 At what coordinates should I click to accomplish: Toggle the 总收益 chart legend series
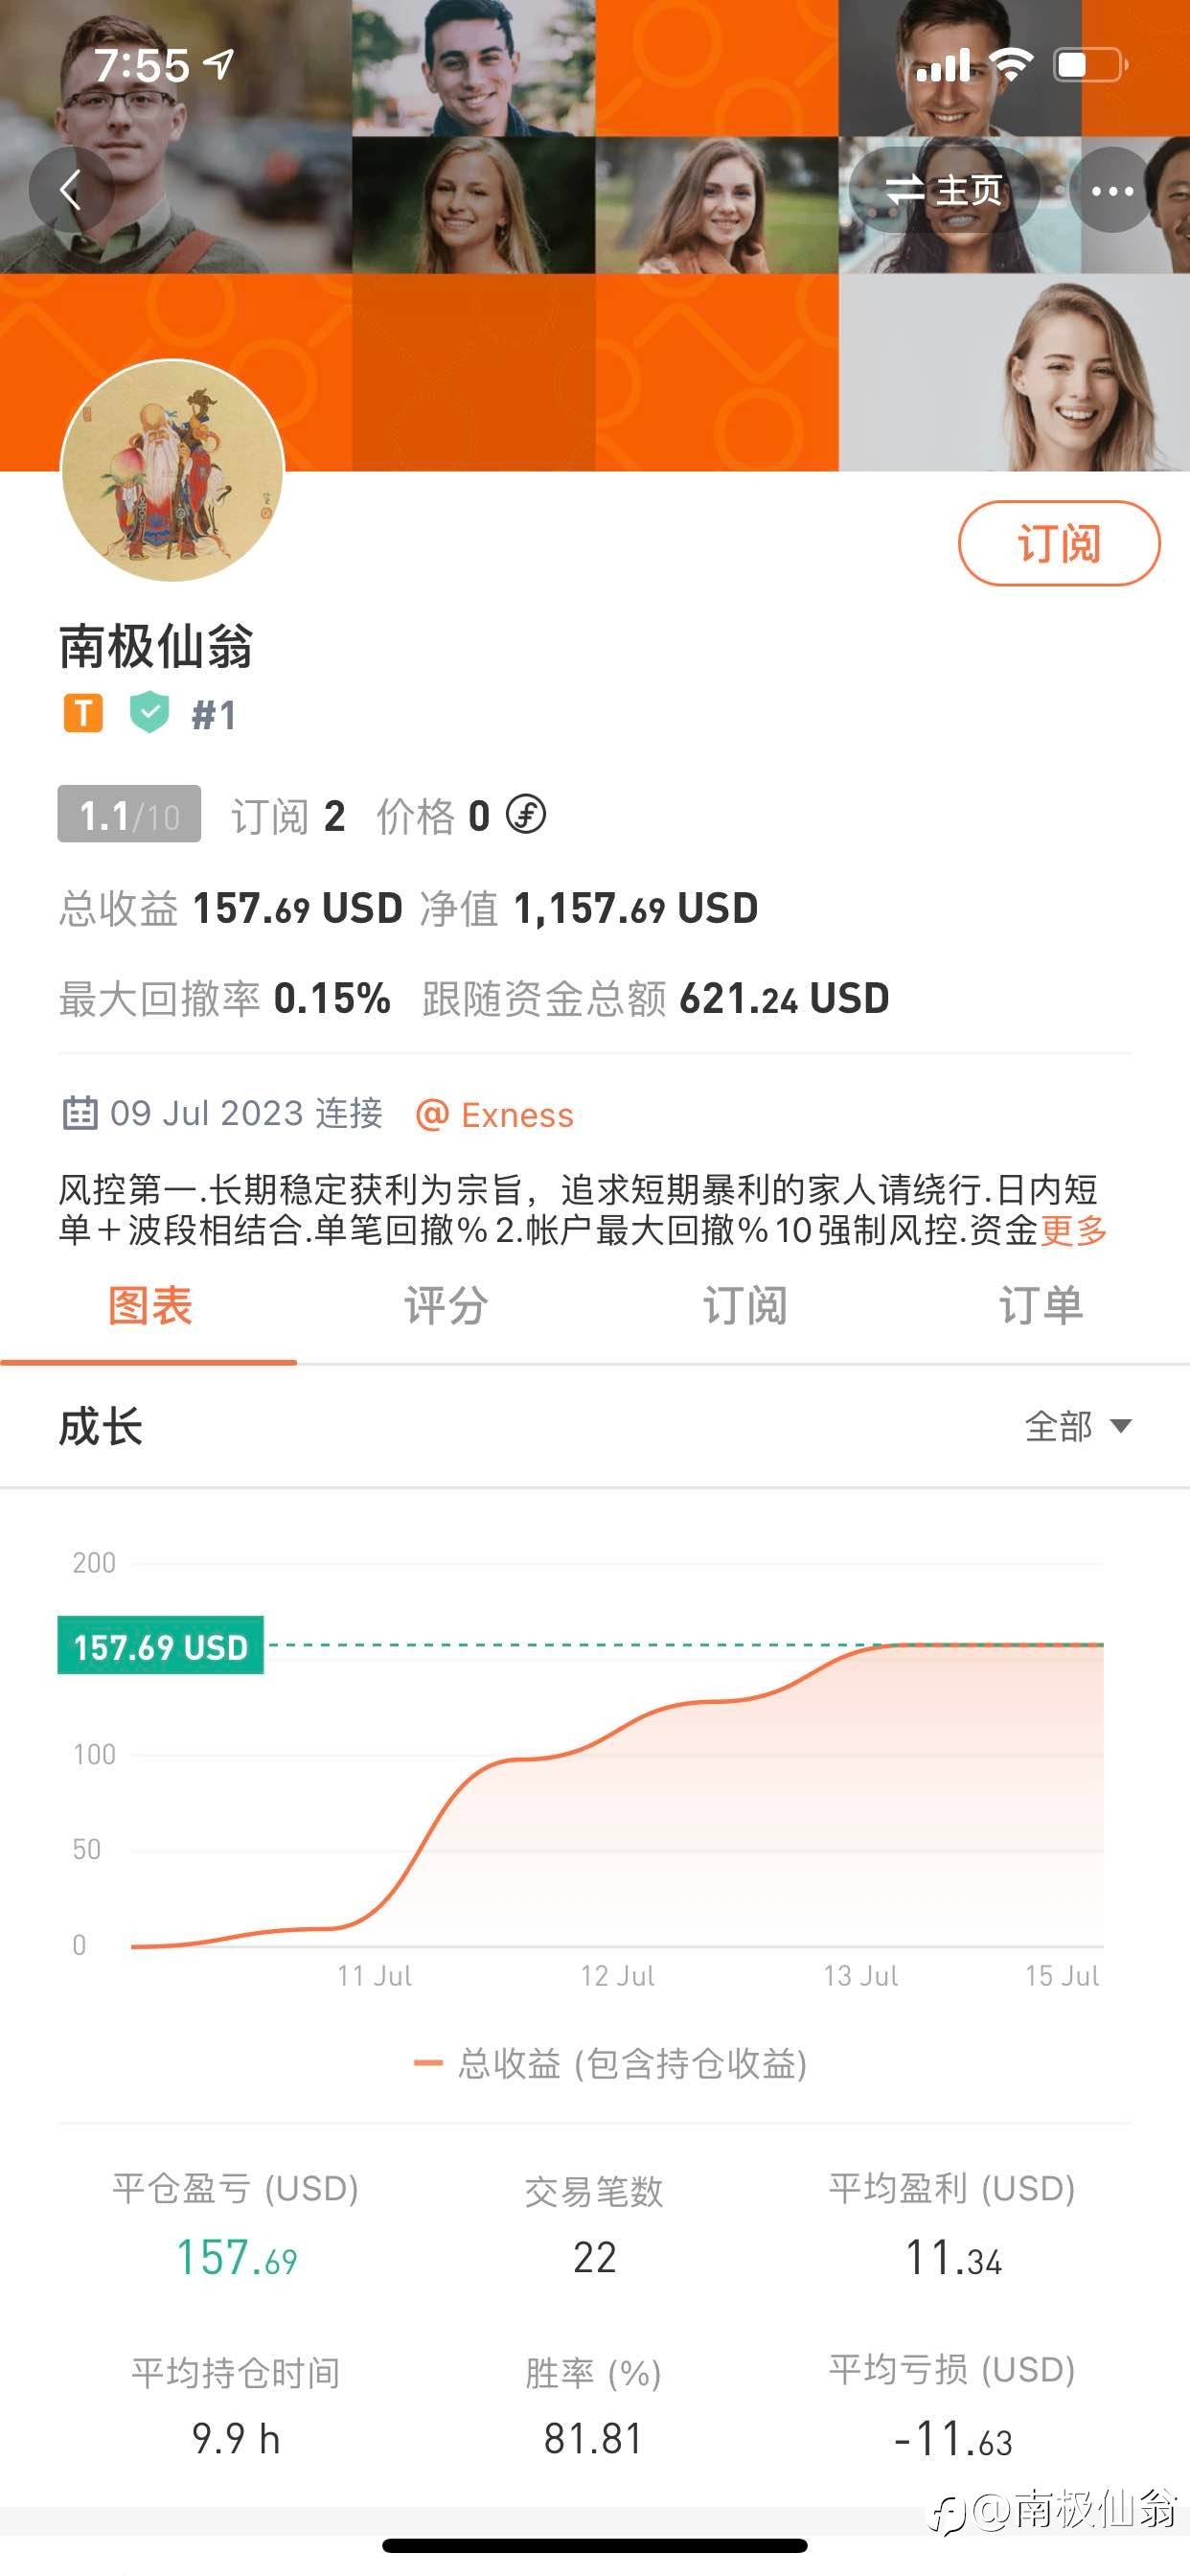pyautogui.click(x=610, y=2063)
